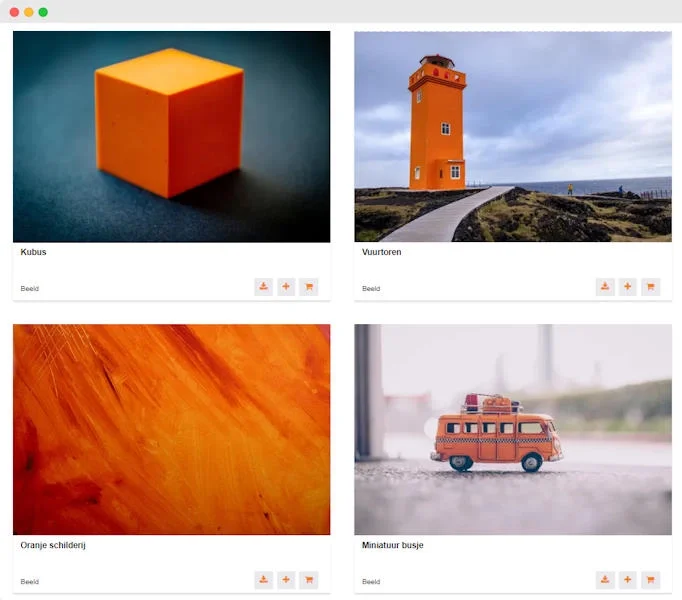Open the orange lighthouse thumbnail

513,137
